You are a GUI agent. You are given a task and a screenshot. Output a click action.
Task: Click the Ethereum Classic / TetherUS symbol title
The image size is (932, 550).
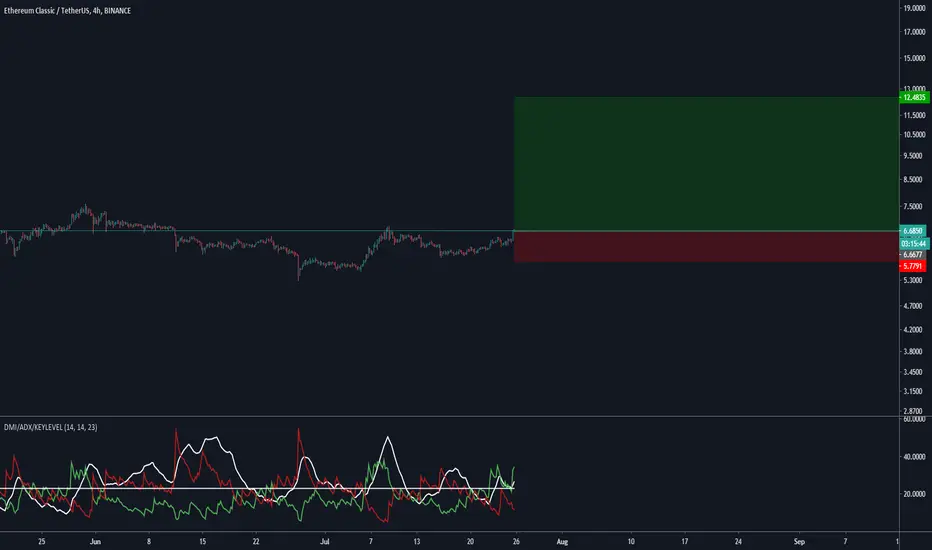point(67,11)
